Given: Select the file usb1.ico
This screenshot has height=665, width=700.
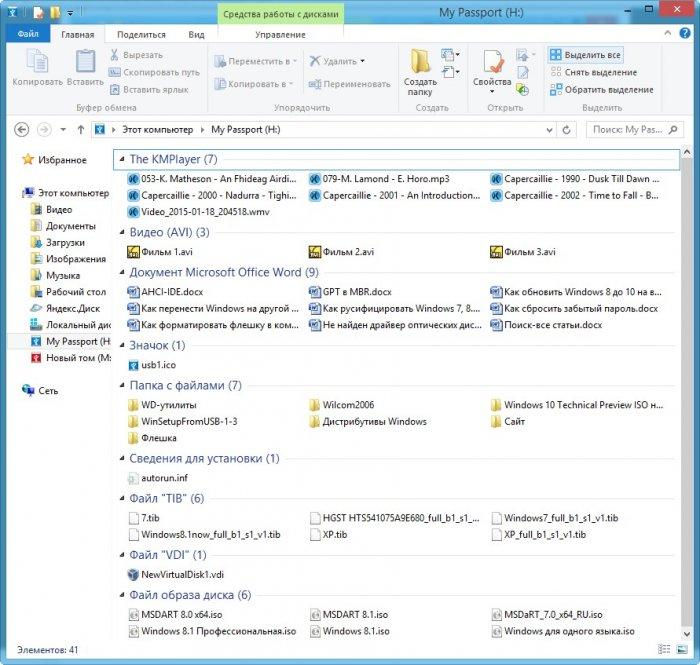Looking at the screenshot, I should (x=152, y=365).
